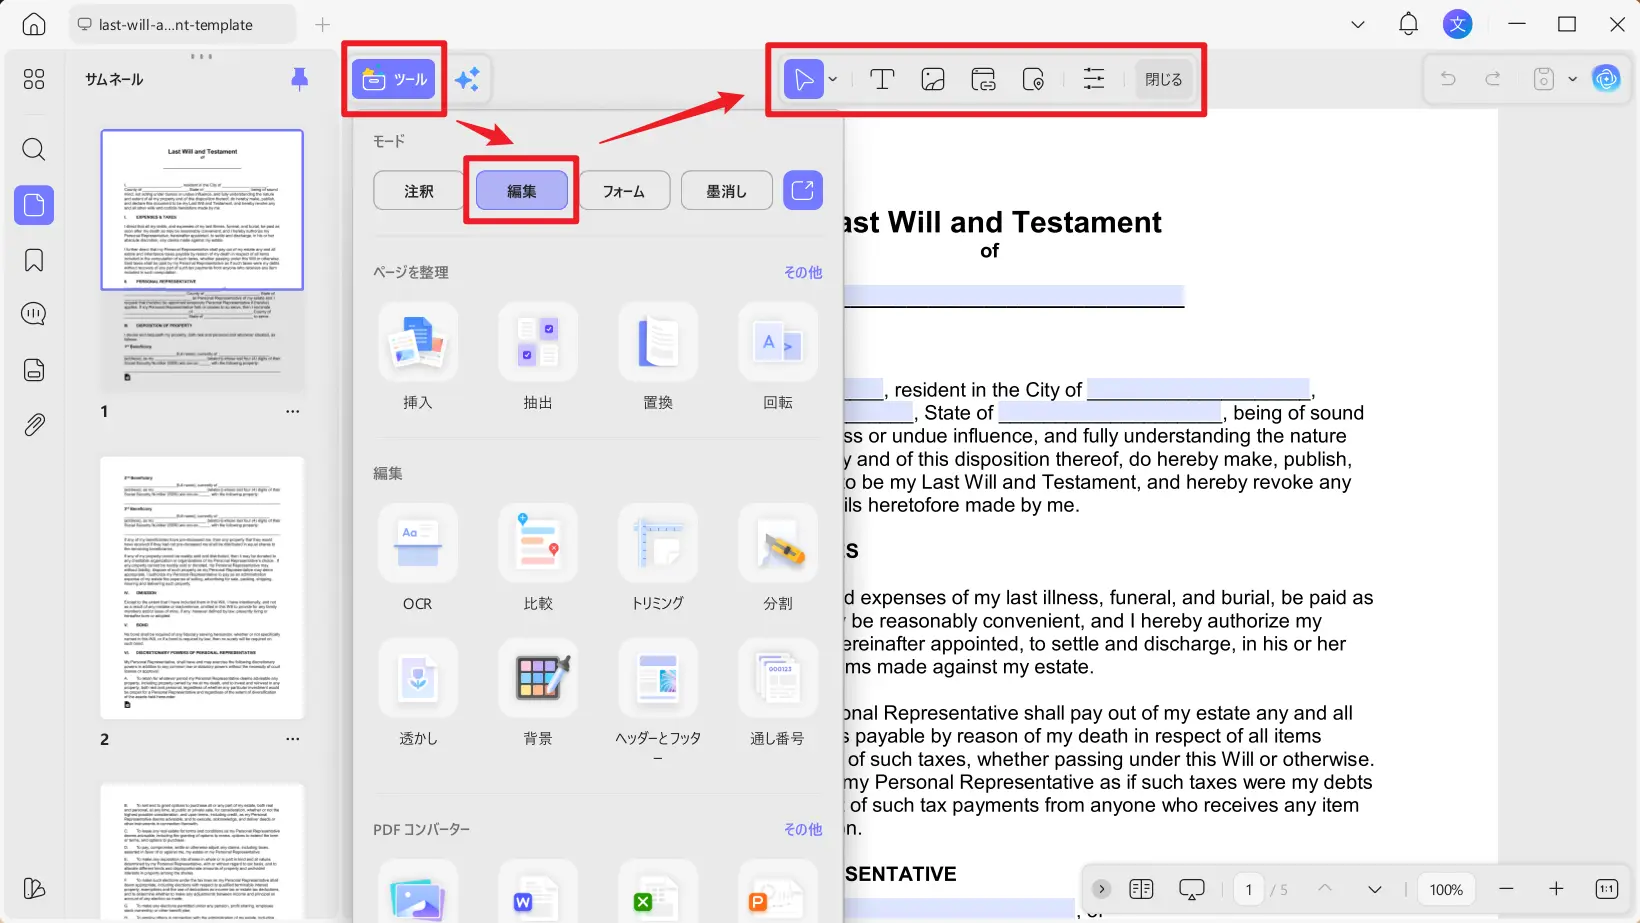The height and width of the screenshot is (923, 1640).
Task: Open the bookmark panel in left sidebar
Action: [x=34, y=260]
